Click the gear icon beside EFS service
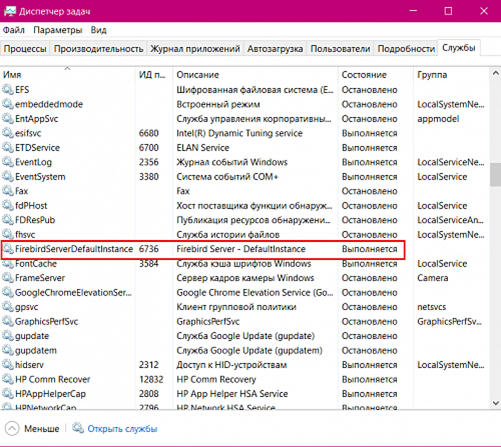The width and height of the screenshot is (501, 447). point(7,89)
